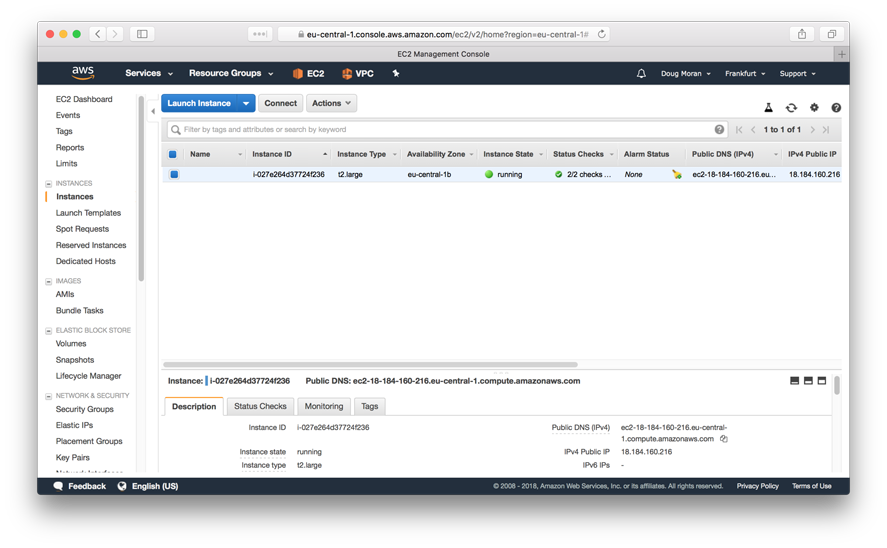Click Safari back button

(x=97, y=34)
